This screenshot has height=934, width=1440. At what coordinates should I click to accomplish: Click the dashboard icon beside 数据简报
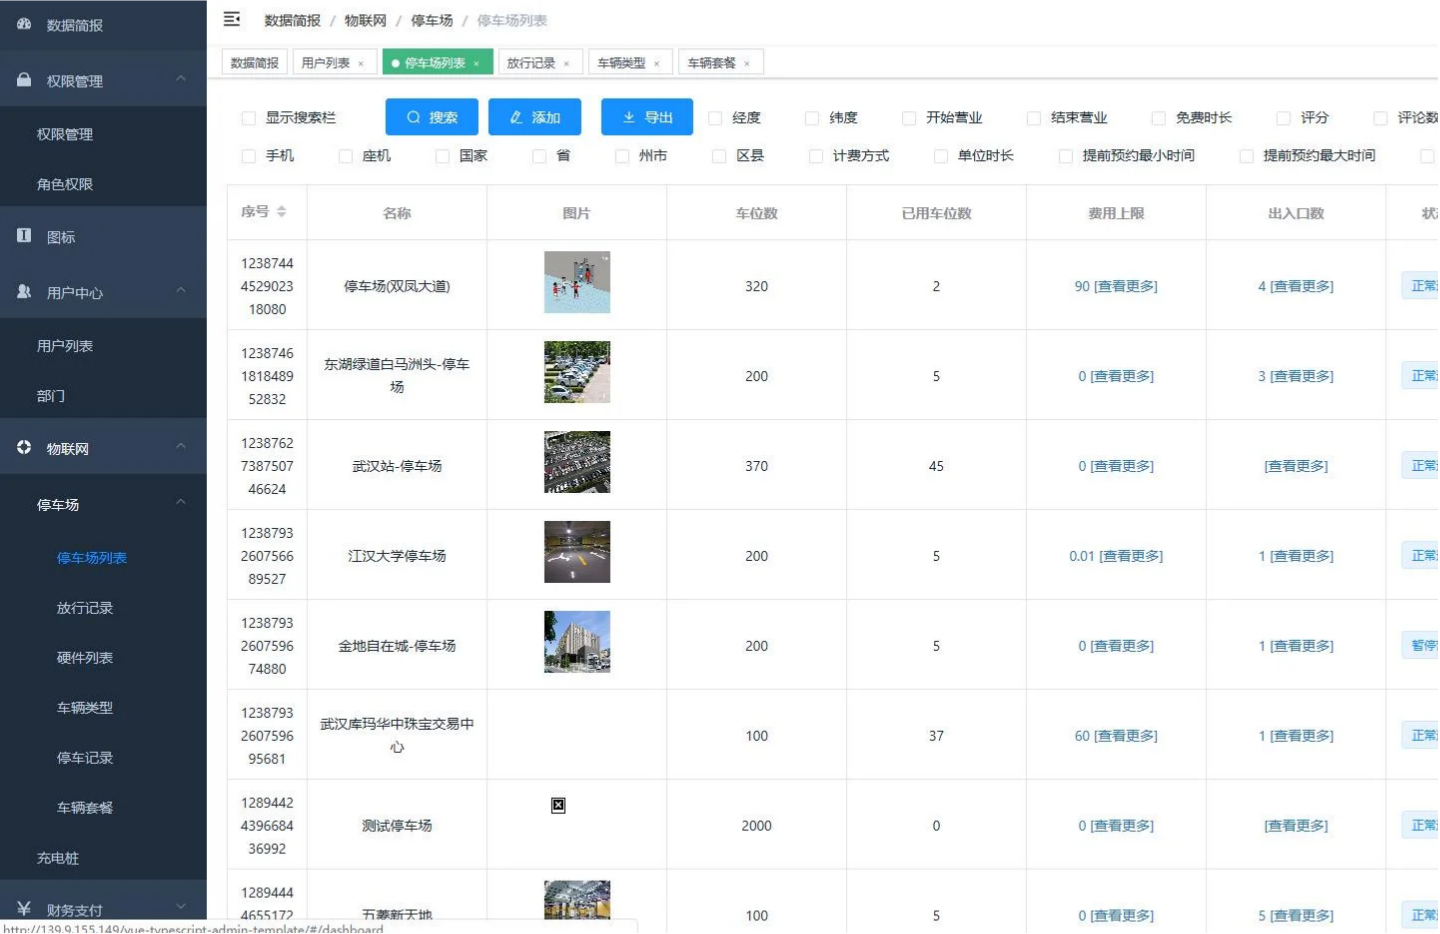22,25
